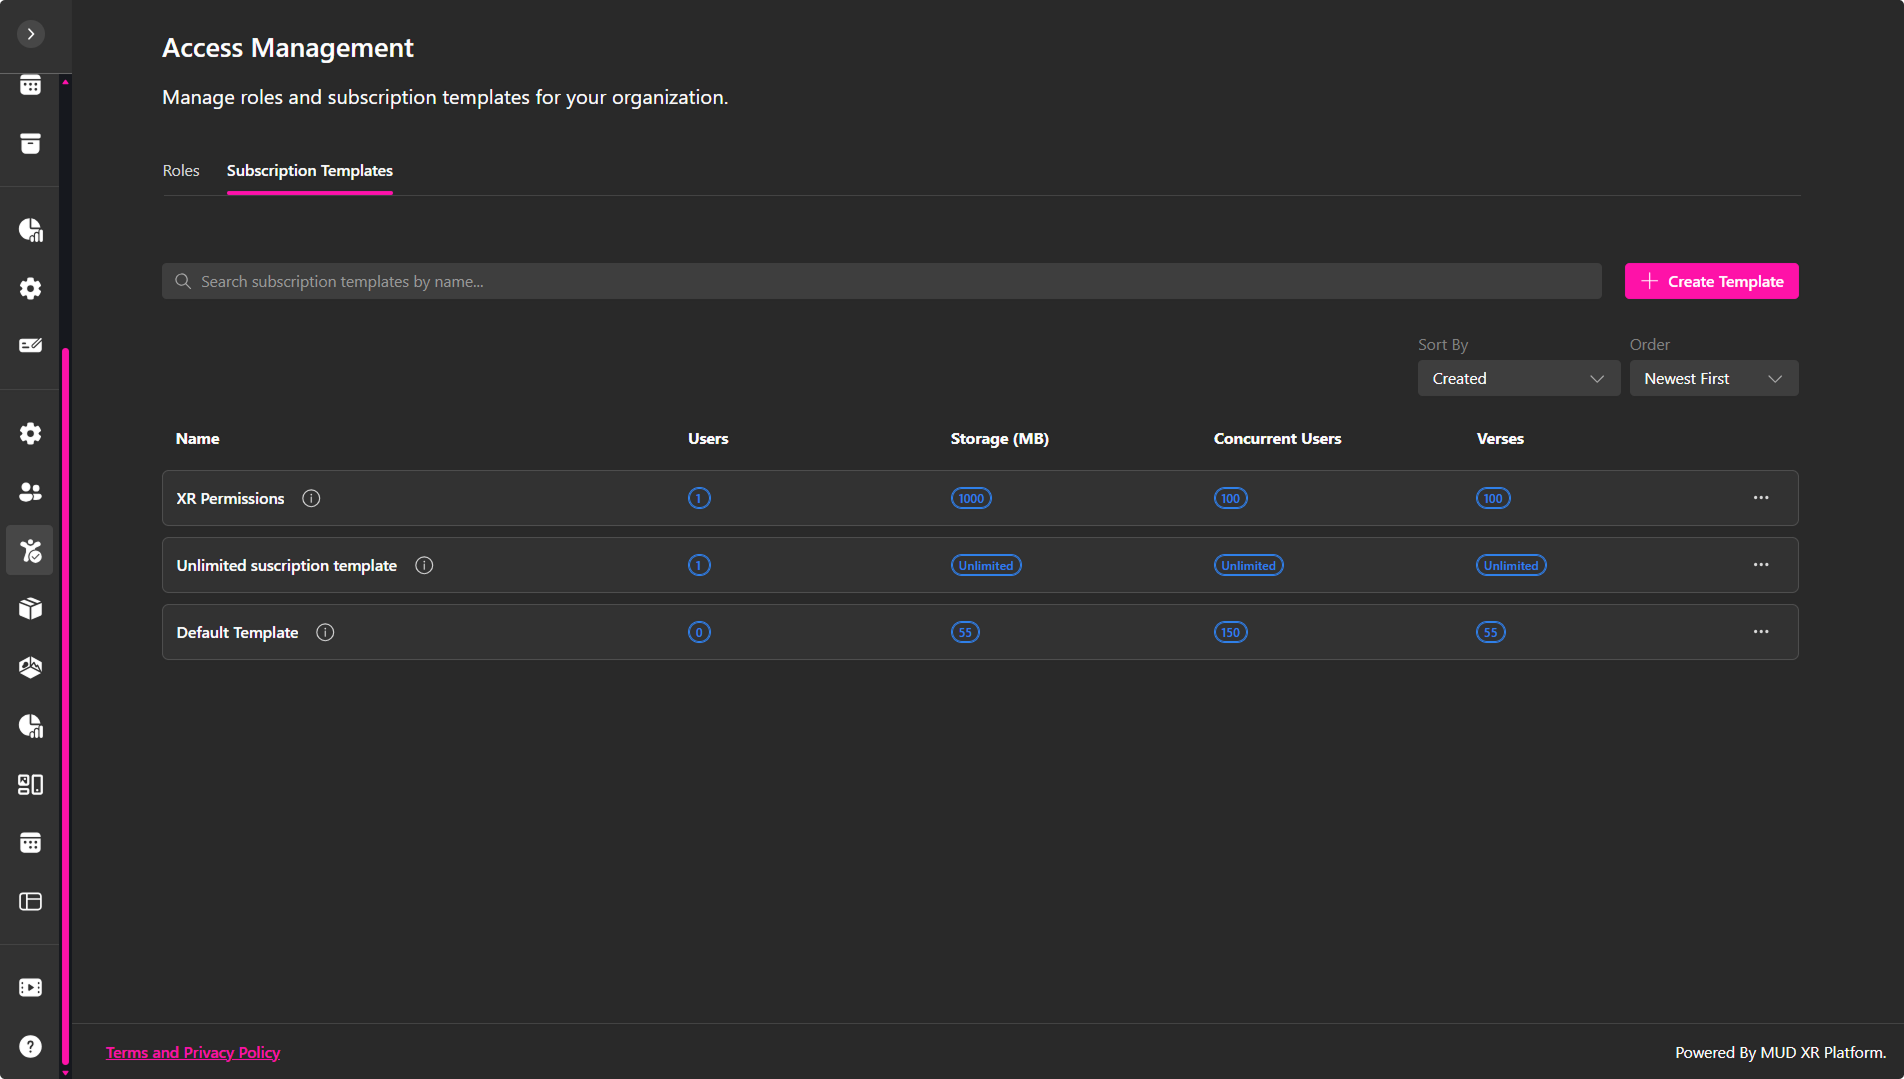1904x1079 pixels.
Task: Open the 3D cube icon in sidebar
Action: [x=31, y=609]
